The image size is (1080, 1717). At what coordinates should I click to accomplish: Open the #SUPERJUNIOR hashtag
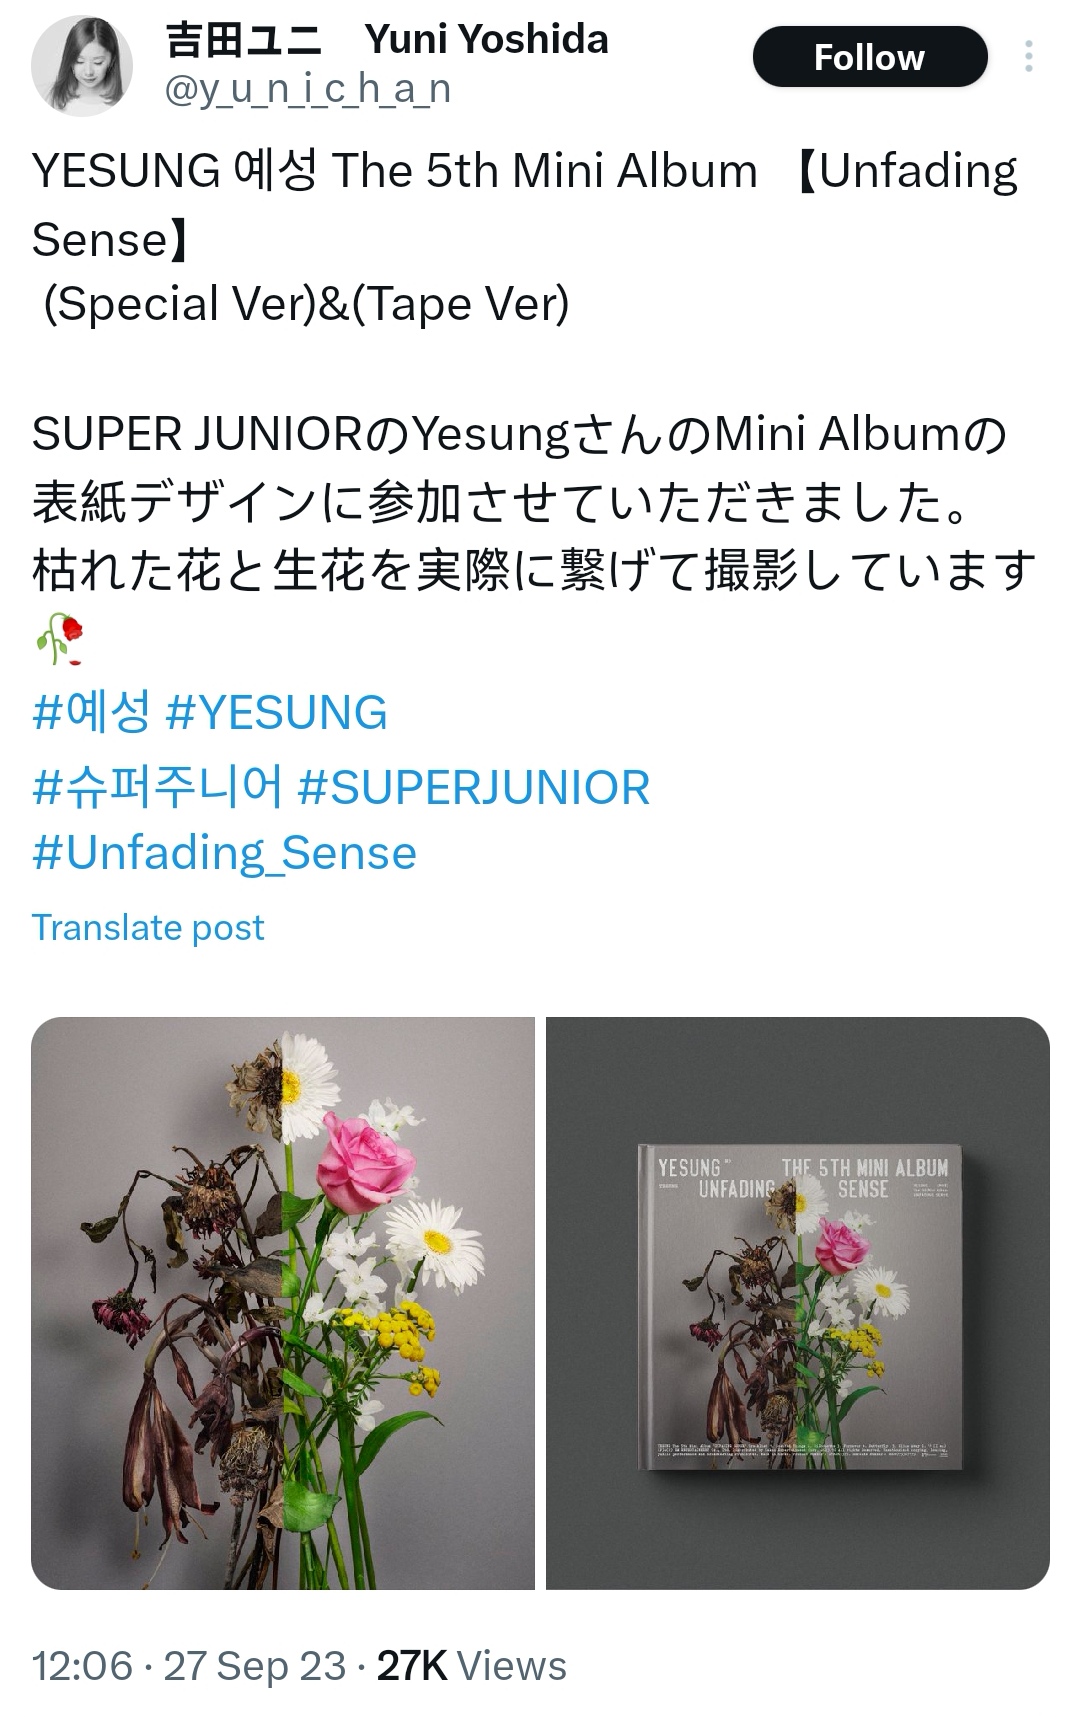click(x=474, y=787)
